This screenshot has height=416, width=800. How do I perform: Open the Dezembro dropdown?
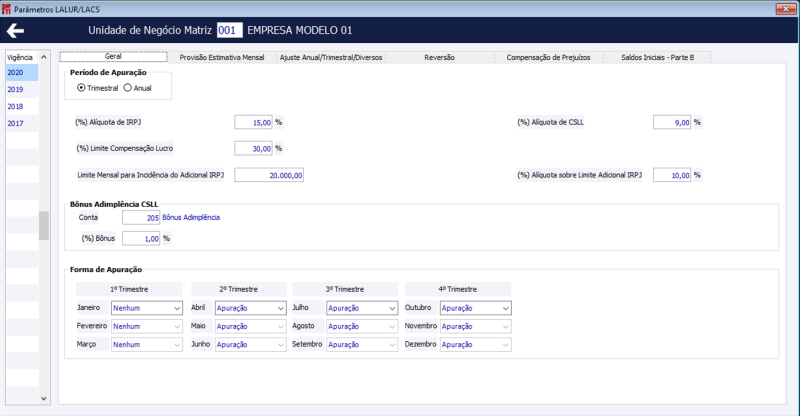[476, 345]
